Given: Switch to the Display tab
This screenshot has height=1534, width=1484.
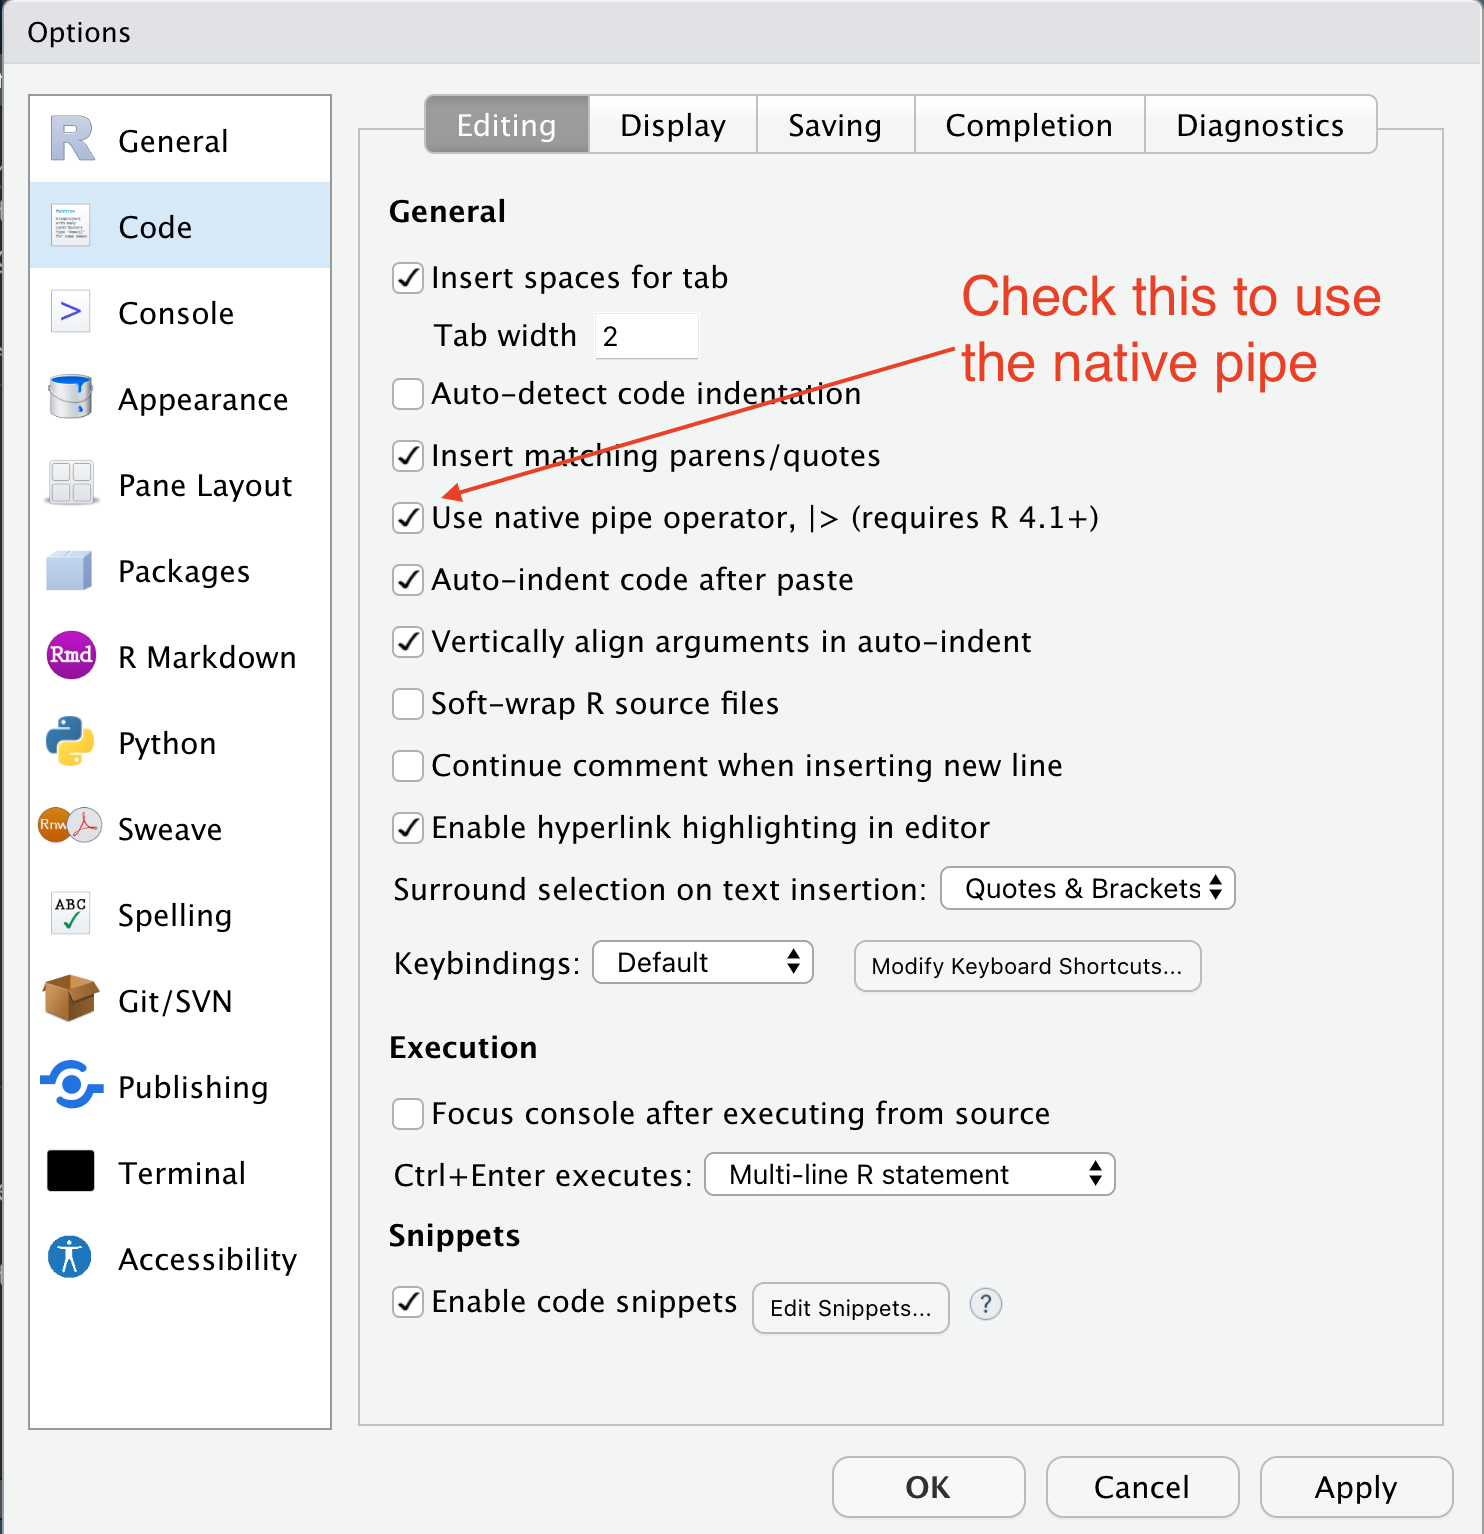Looking at the screenshot, I should tap(672, 126).
